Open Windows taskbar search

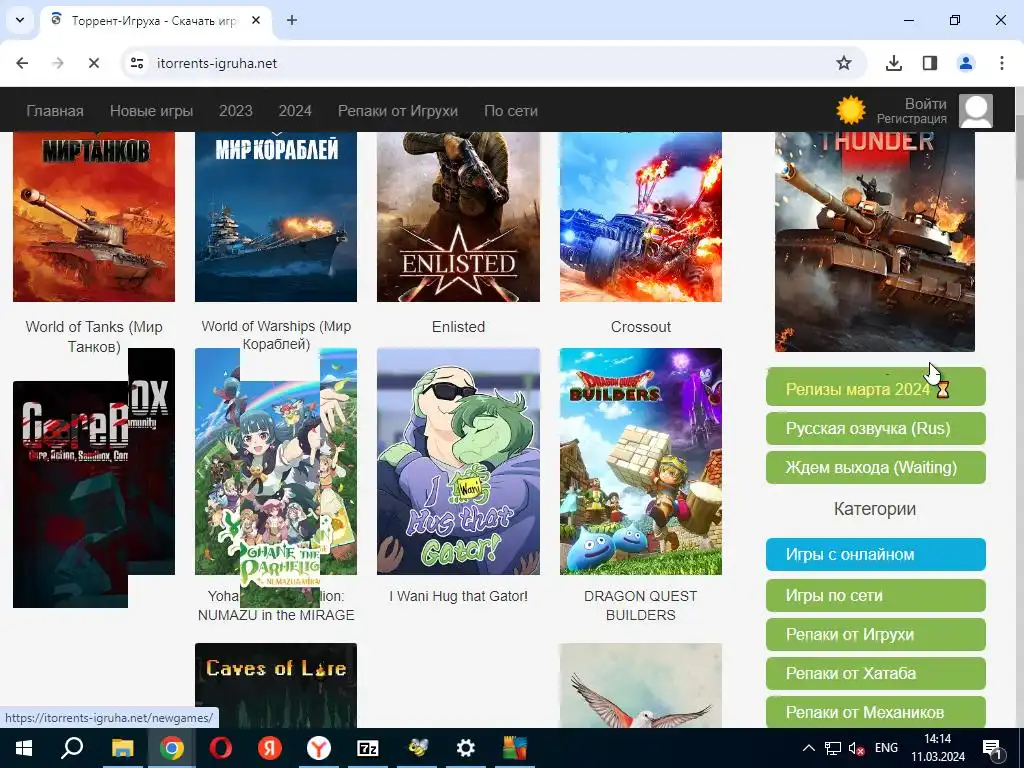pos(72,748)
